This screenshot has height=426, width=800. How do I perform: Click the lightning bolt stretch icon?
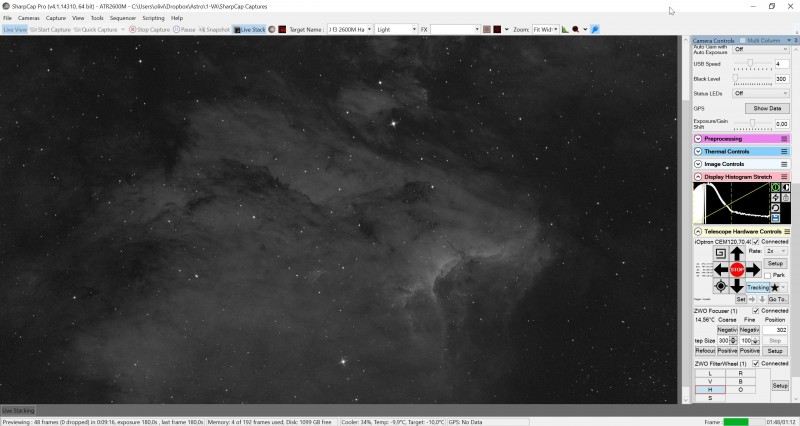point(775,197)
